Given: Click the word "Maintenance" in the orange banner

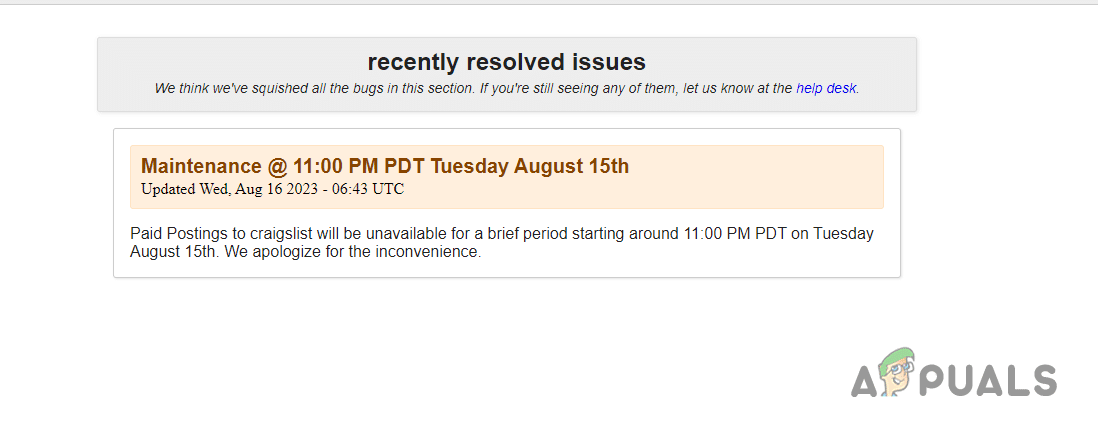Looking at the screenshot, I should point(199,166).
